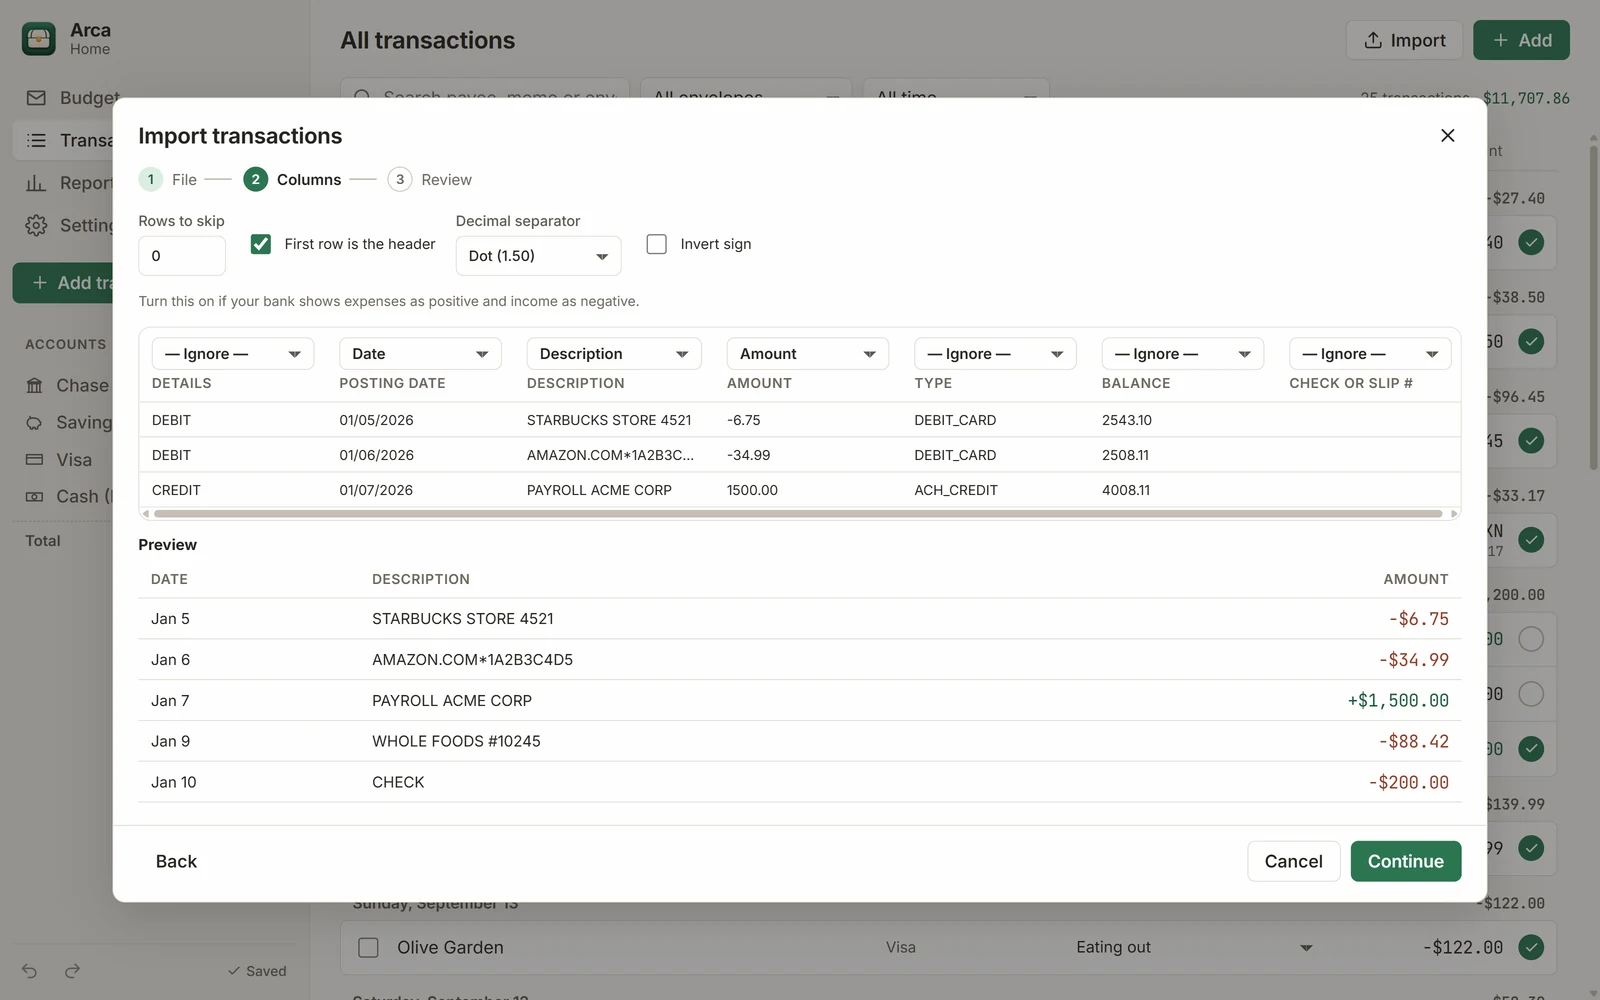This screenshot has width=1600, height=1000.
Task: Select step 2 Columns
Action: [293, 180]
